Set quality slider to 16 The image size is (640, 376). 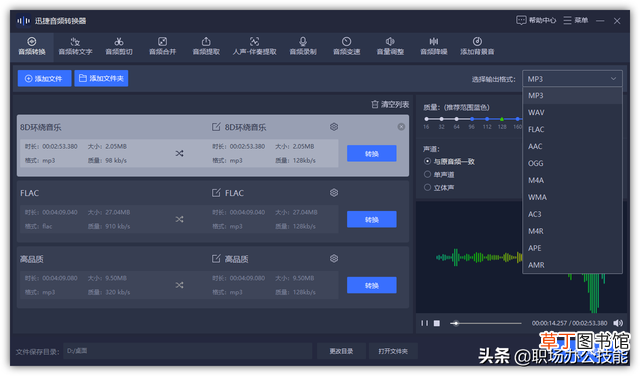click(426, 119)
